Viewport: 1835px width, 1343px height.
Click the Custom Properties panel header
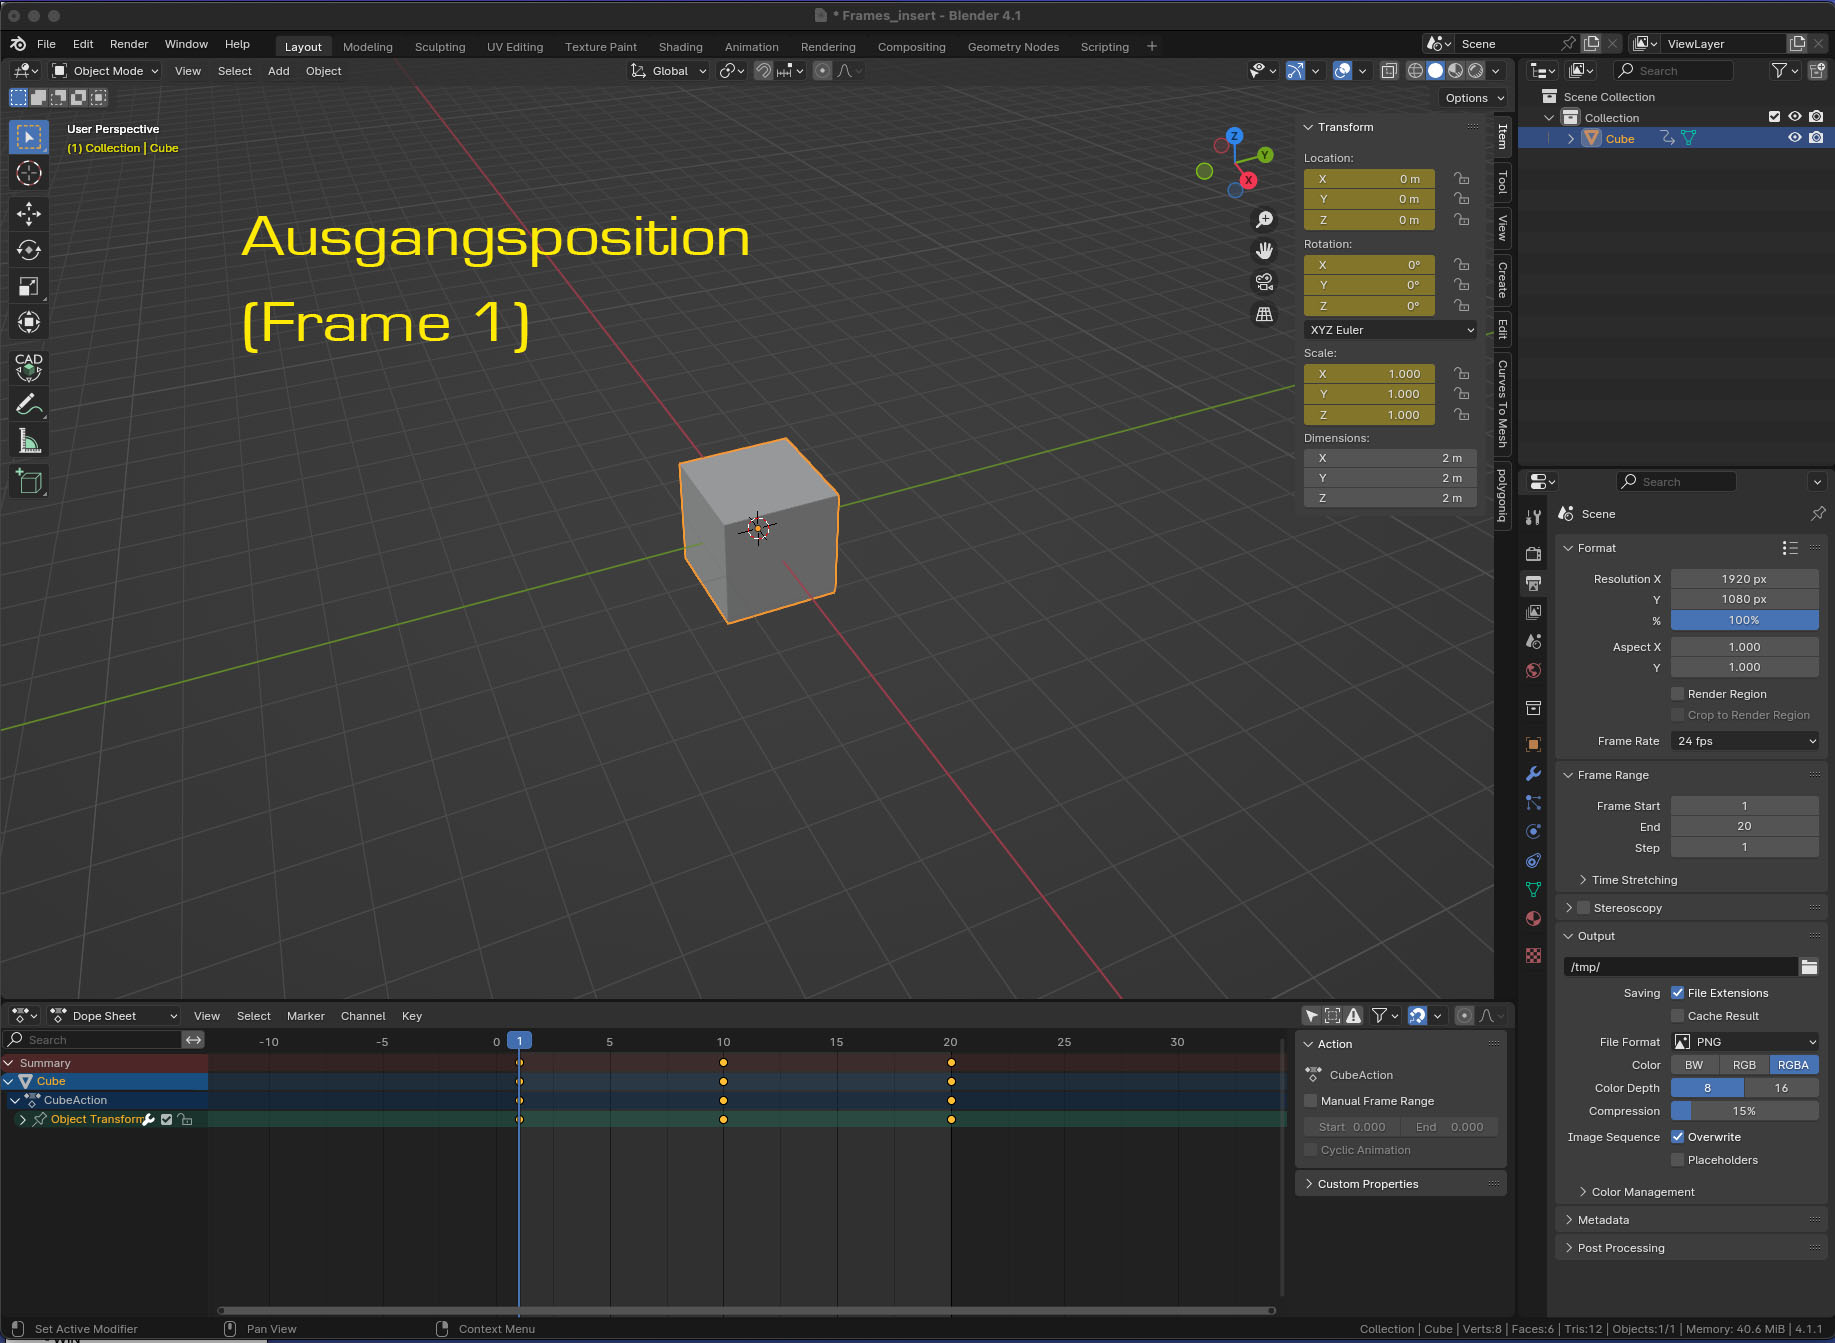coord(1400,1184)
